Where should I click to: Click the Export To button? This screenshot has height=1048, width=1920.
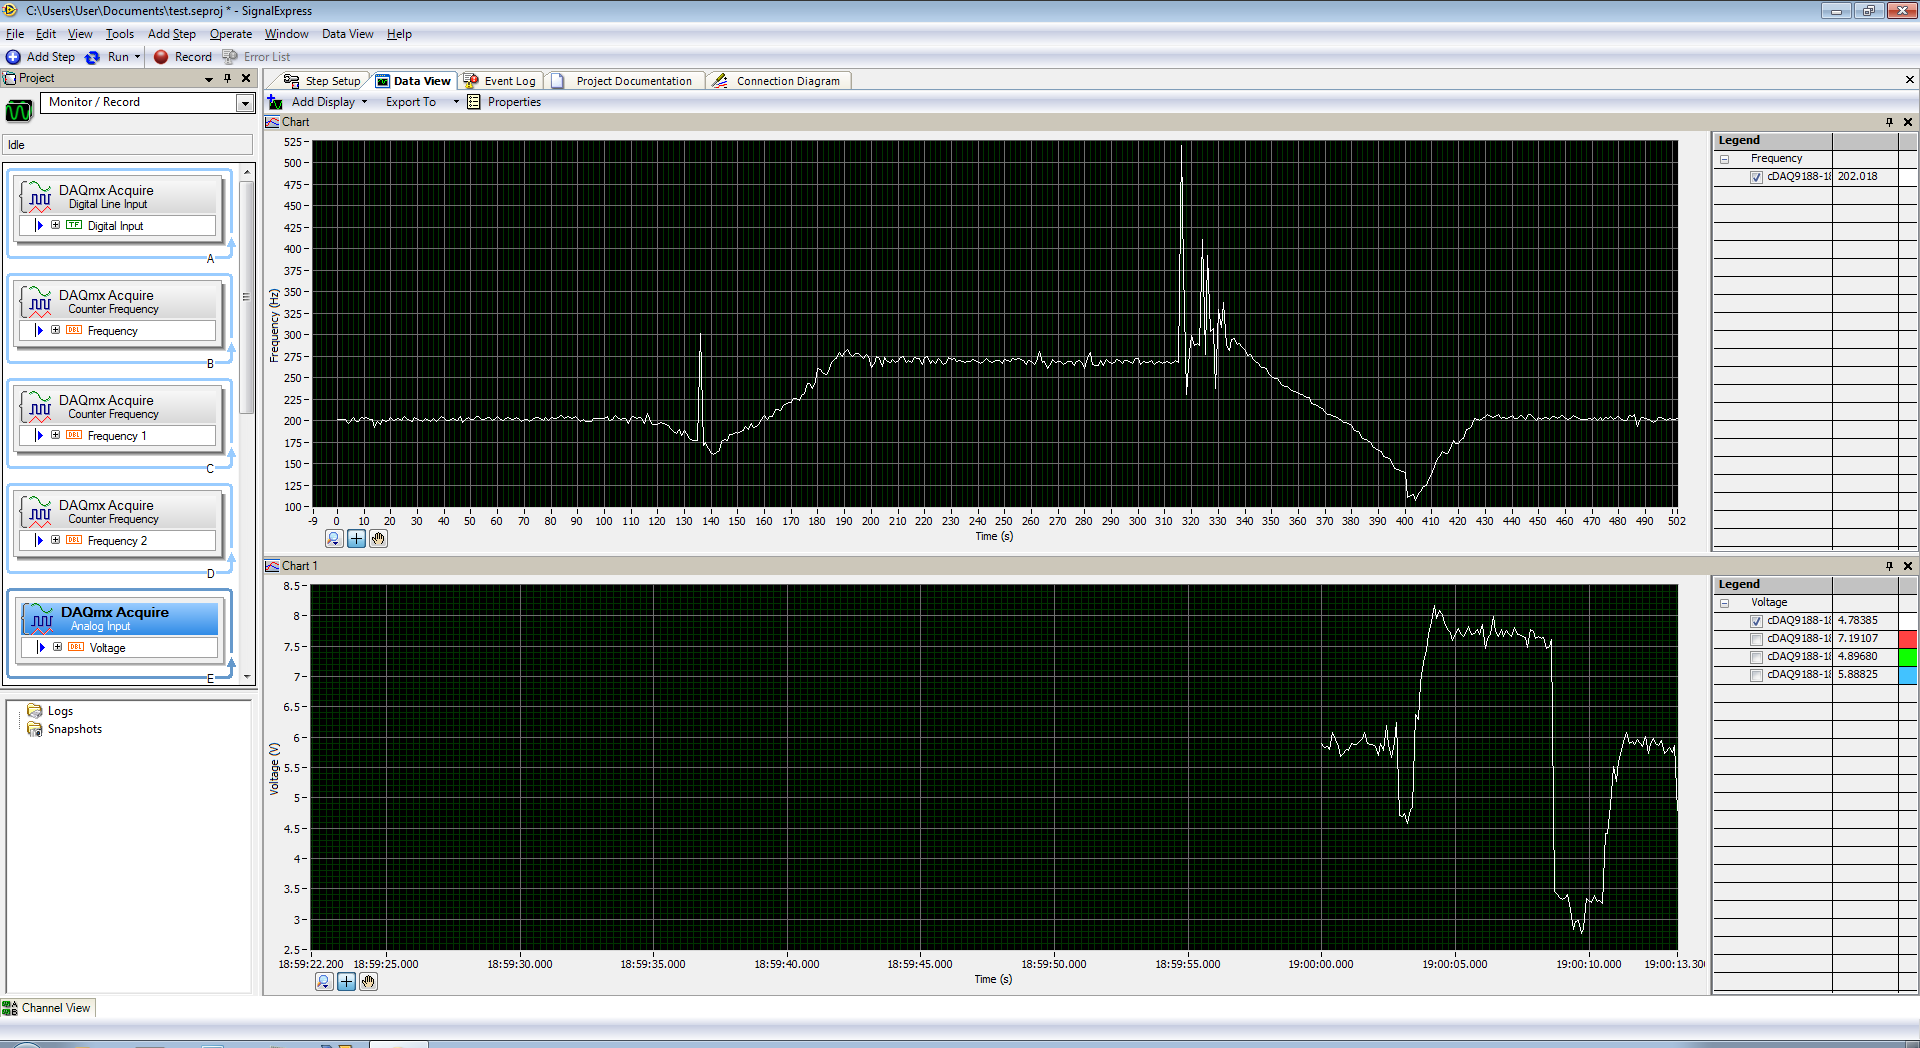pyautogui.click(x=411, y=102)
